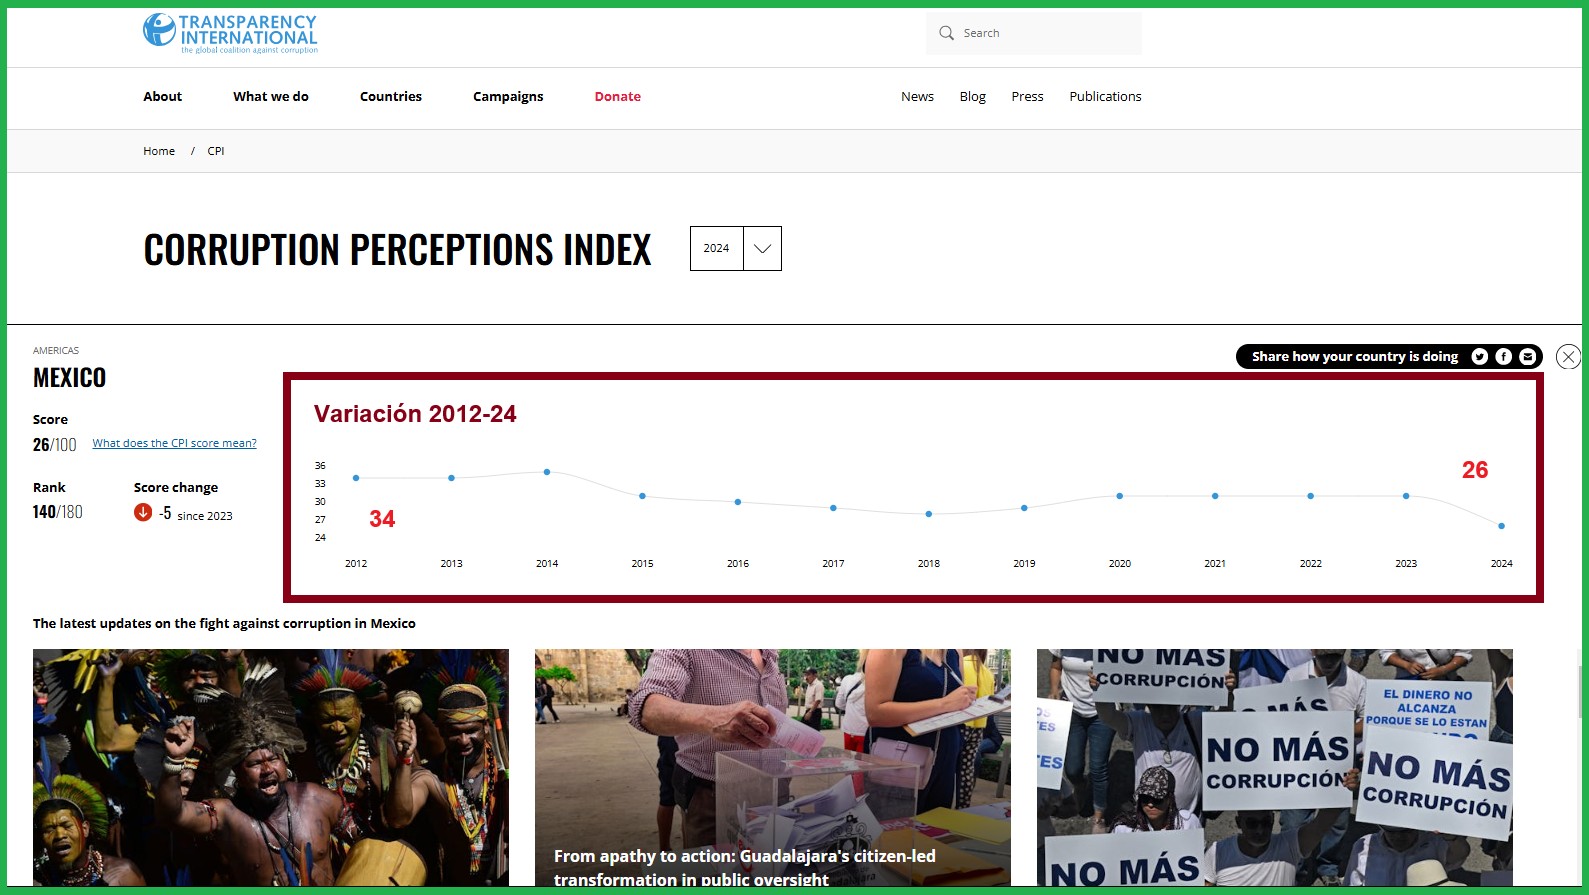The width and height of the screenshot is (1589, 895).
Task: Click the search magnifier icon
Action: pyautogui.click(x=946, y=33)
